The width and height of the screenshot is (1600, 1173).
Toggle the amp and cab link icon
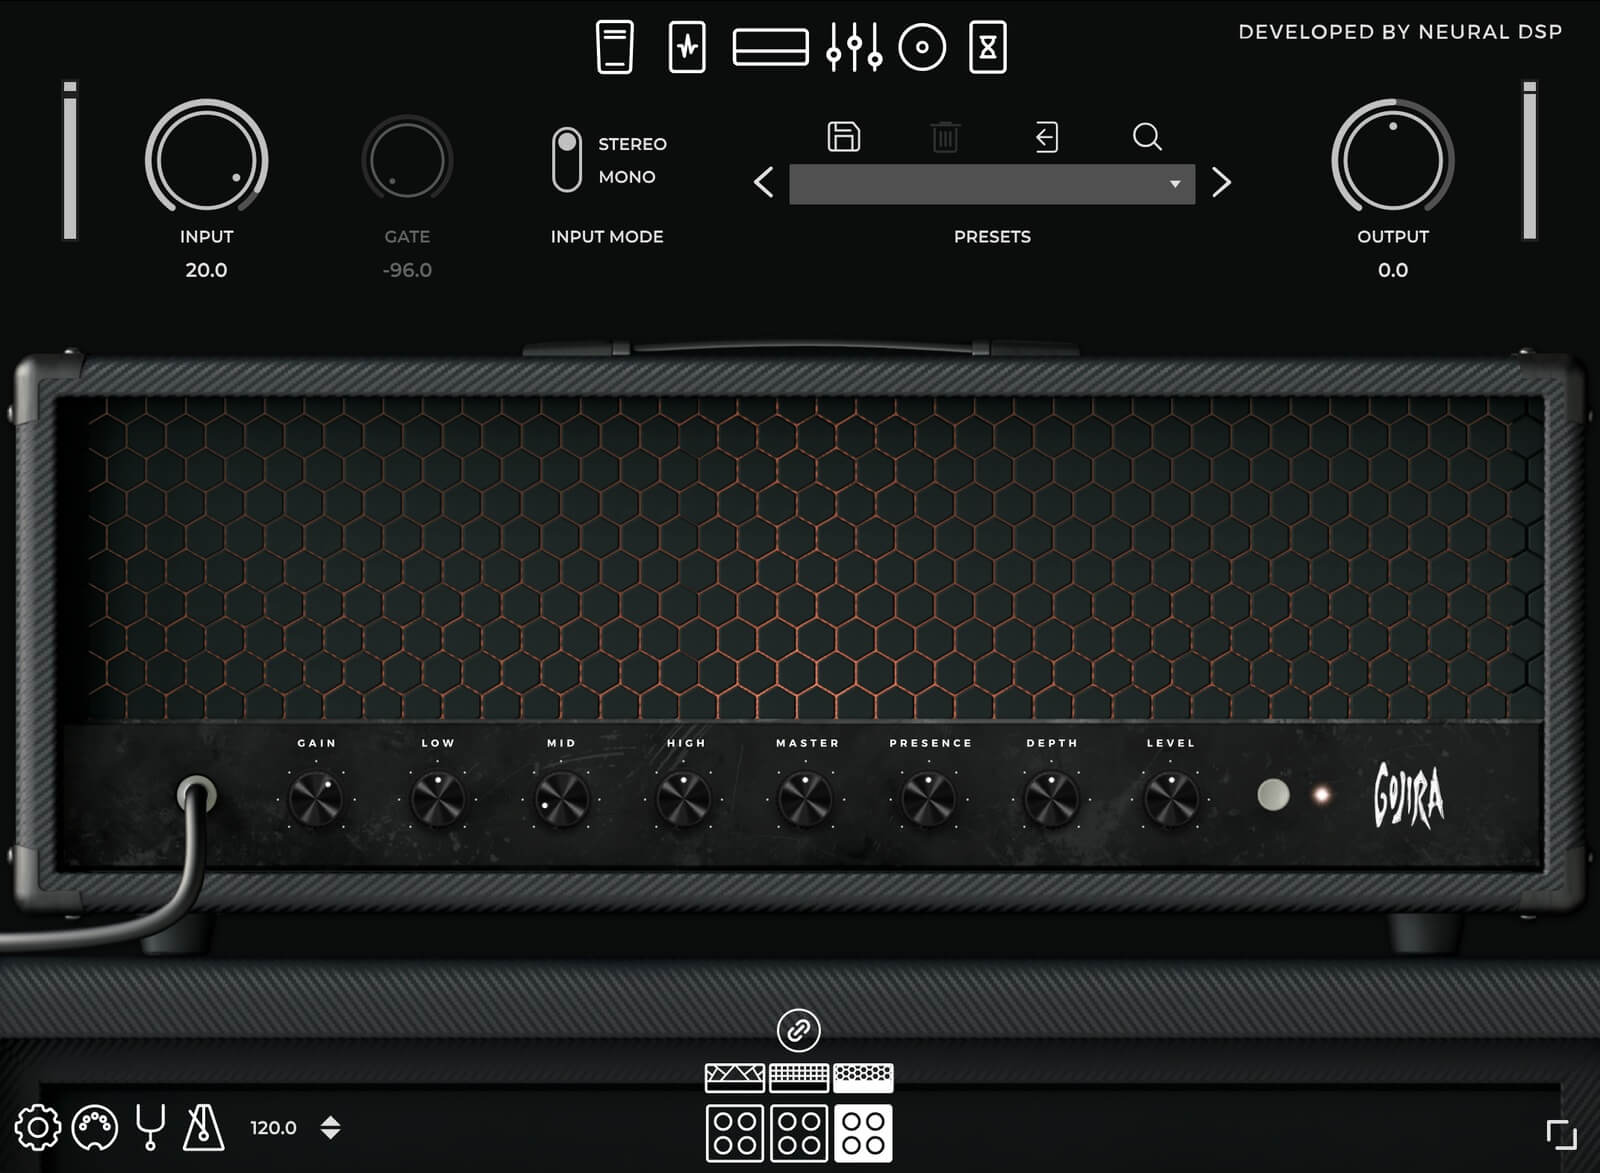(x=798, y=1030)
